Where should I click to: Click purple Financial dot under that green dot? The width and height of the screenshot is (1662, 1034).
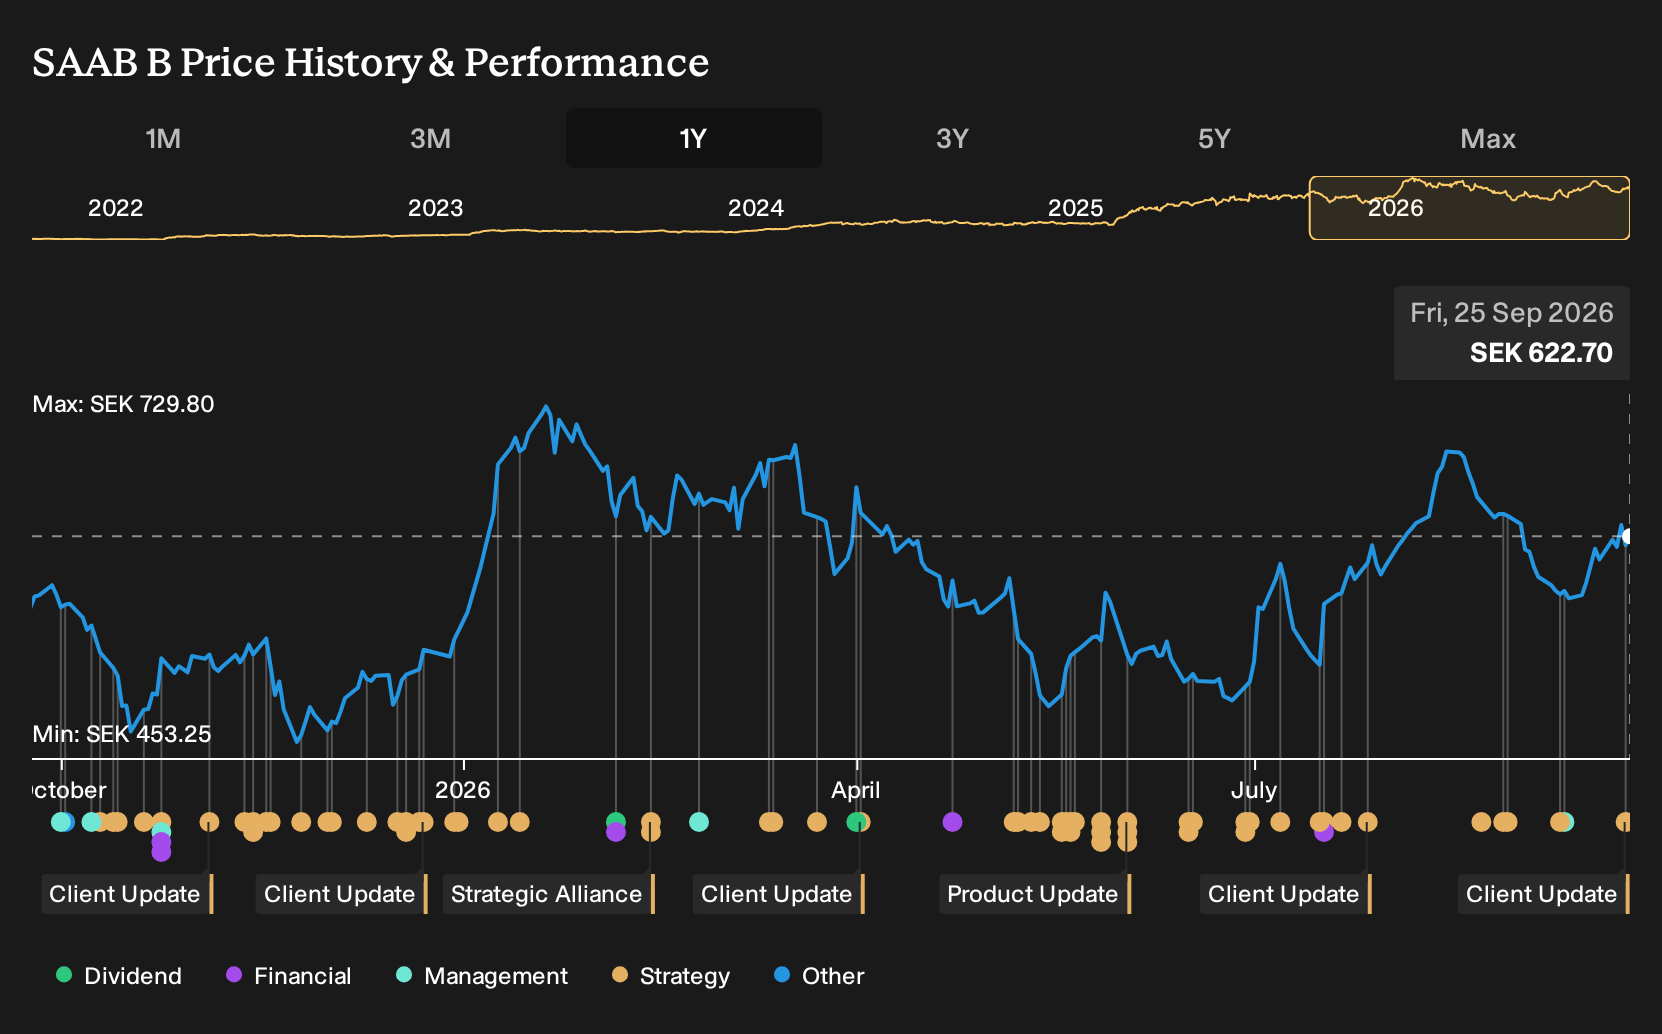(x=616, y=832)
